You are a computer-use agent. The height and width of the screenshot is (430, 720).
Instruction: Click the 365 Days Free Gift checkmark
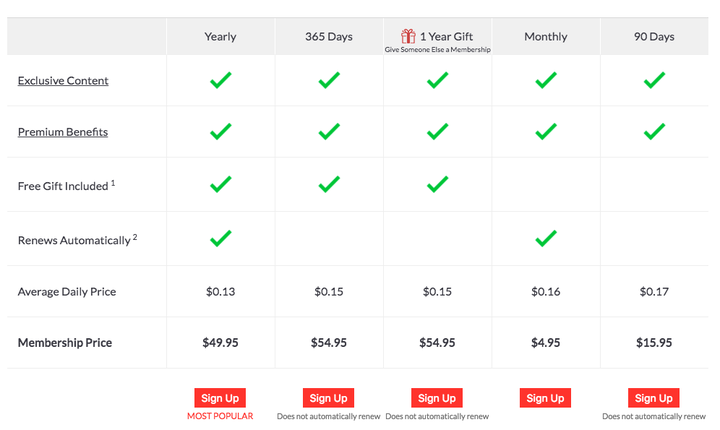click(x=329, y=184)
